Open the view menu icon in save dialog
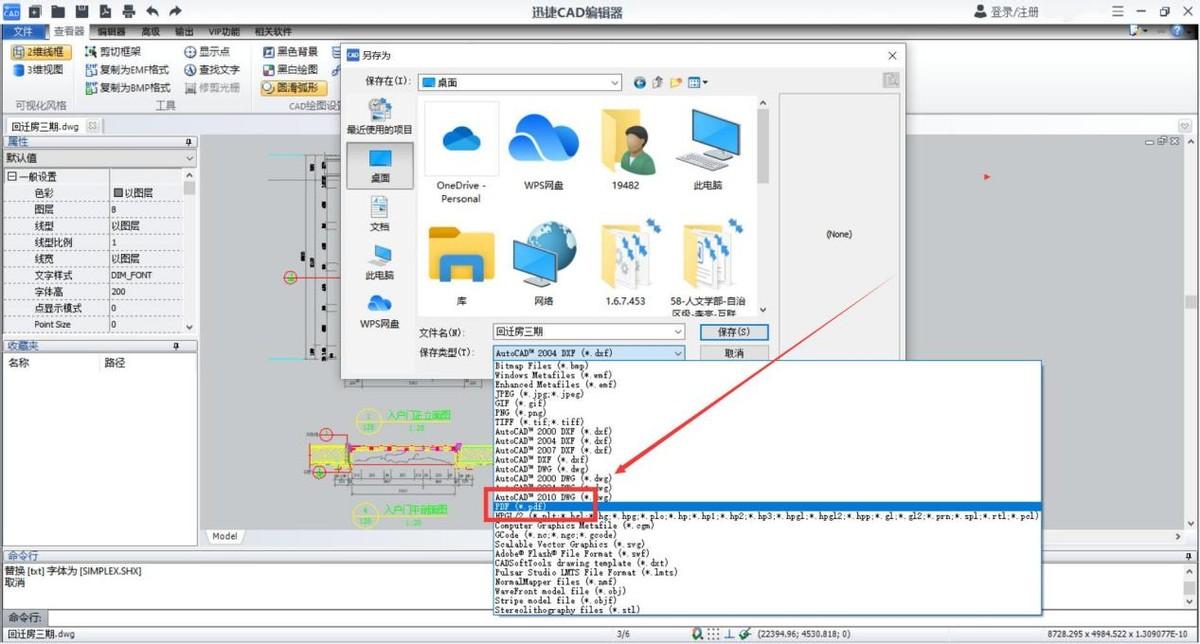The image size is (1200, 644). 698,82
